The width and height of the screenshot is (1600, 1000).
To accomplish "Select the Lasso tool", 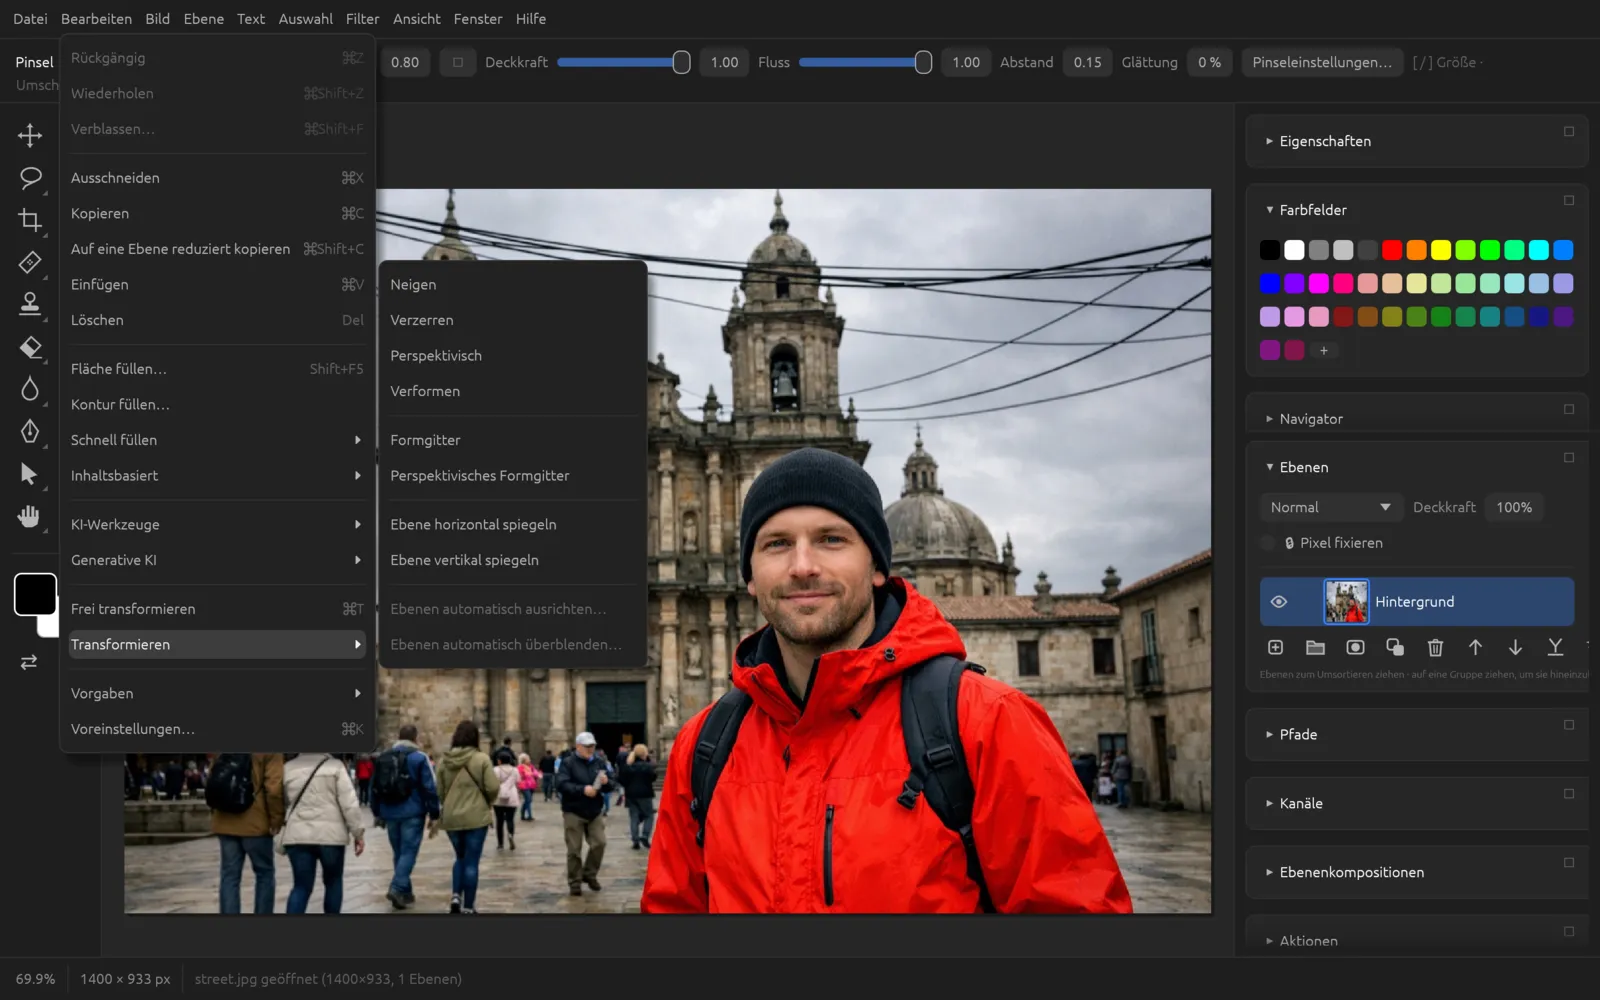I will (30, 178).
